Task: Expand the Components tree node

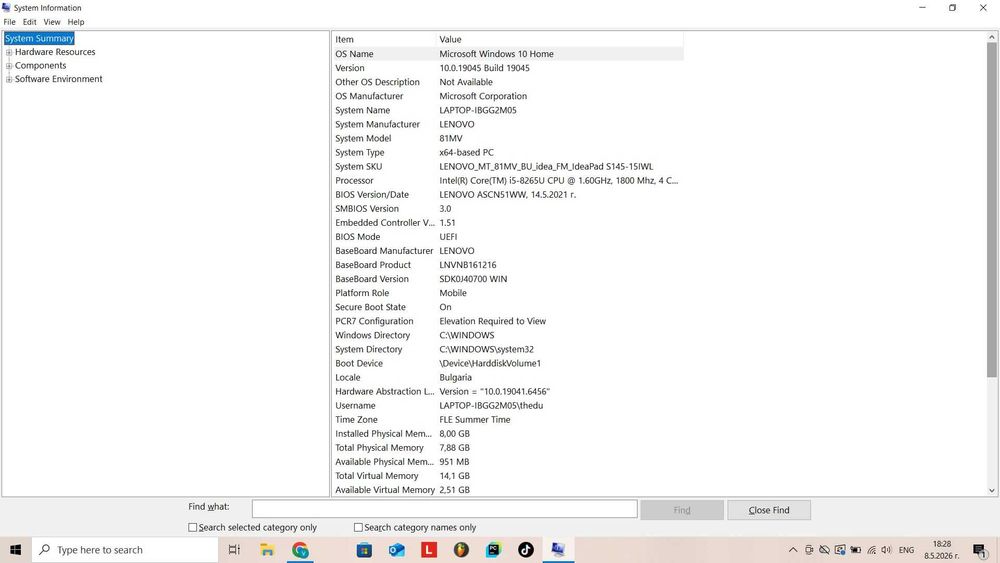Action: point(9,66)
